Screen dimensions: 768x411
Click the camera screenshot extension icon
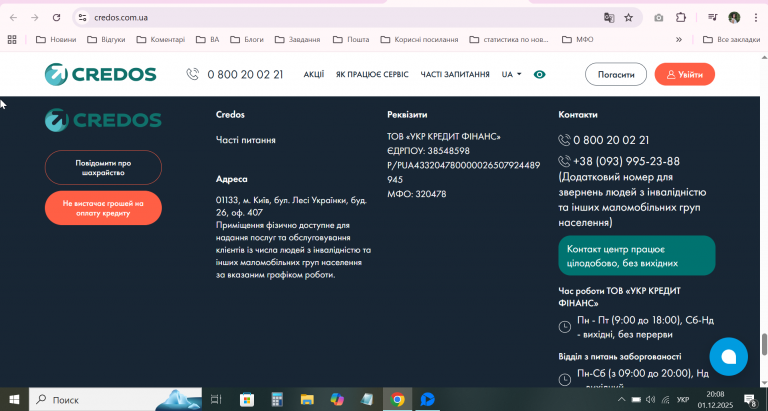pos(659,18)
